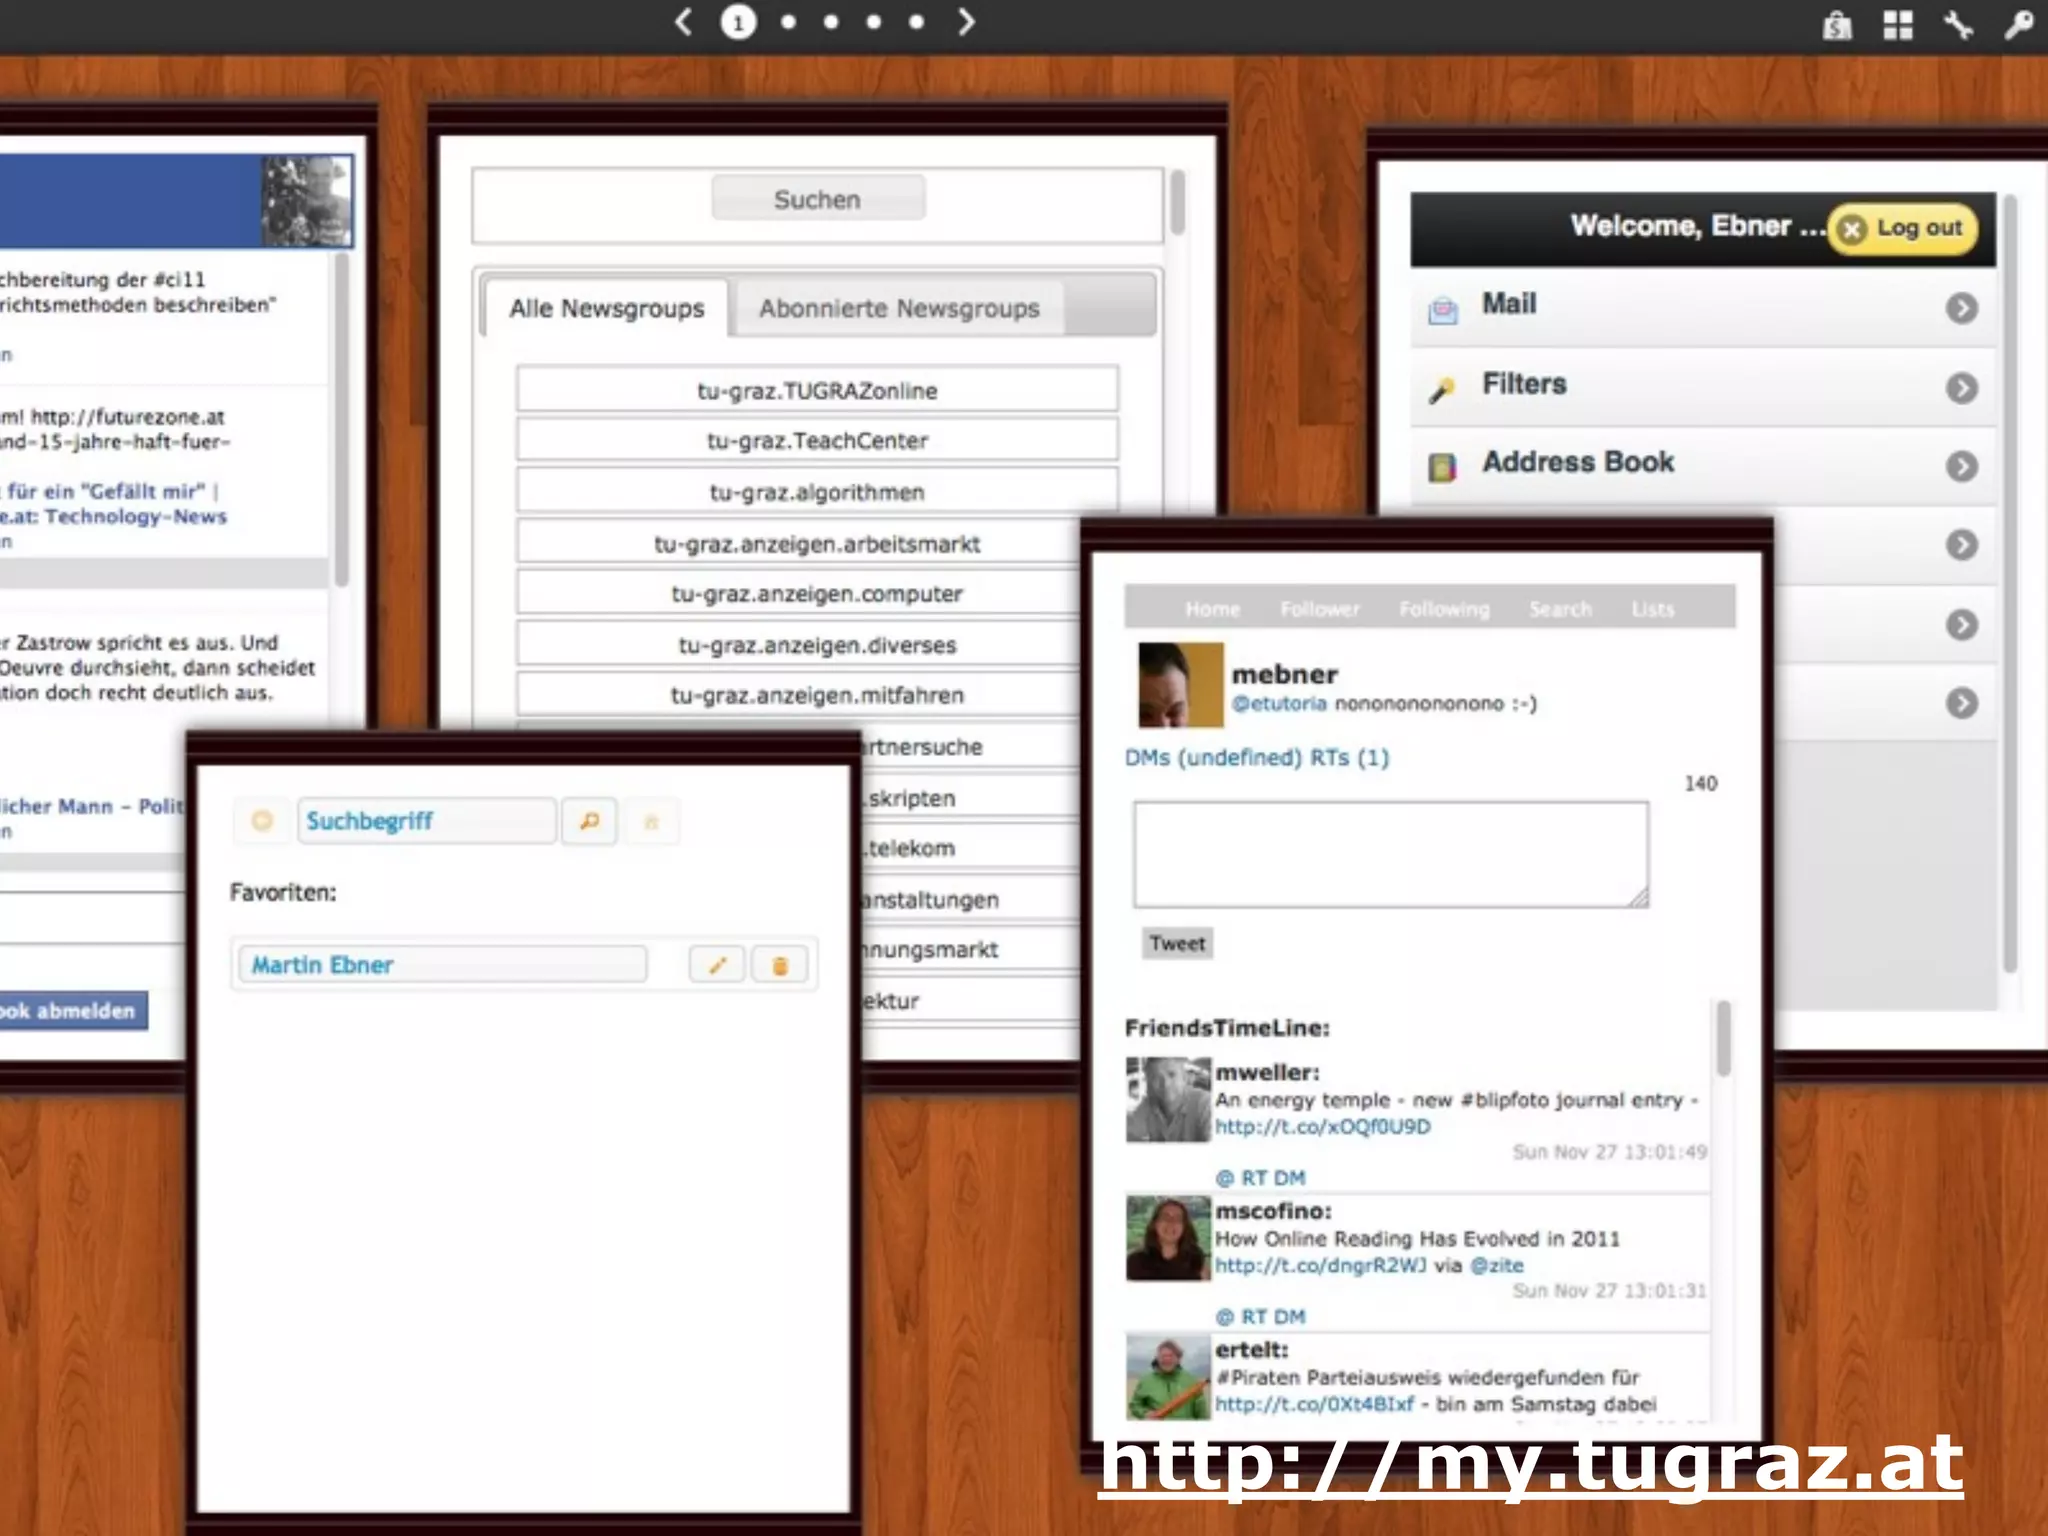
Task: Select the second page indicator dot
Action: coord(788,22)
